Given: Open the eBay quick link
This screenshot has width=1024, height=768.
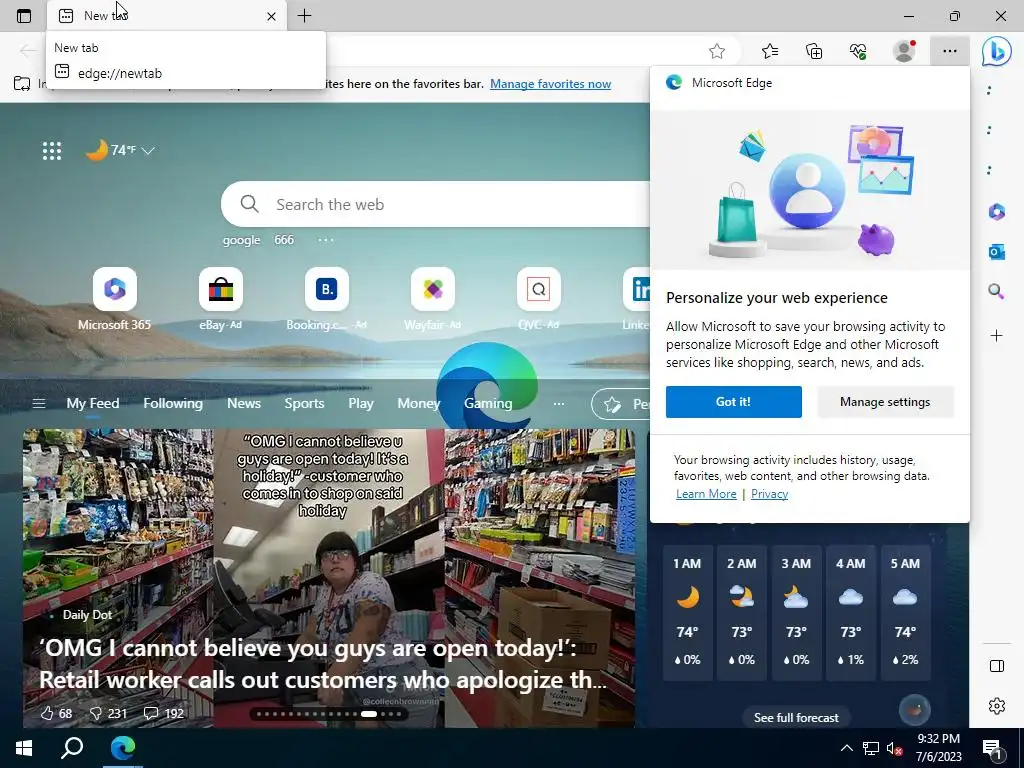Looking at the screenshot, I should [x=221, y=299].
